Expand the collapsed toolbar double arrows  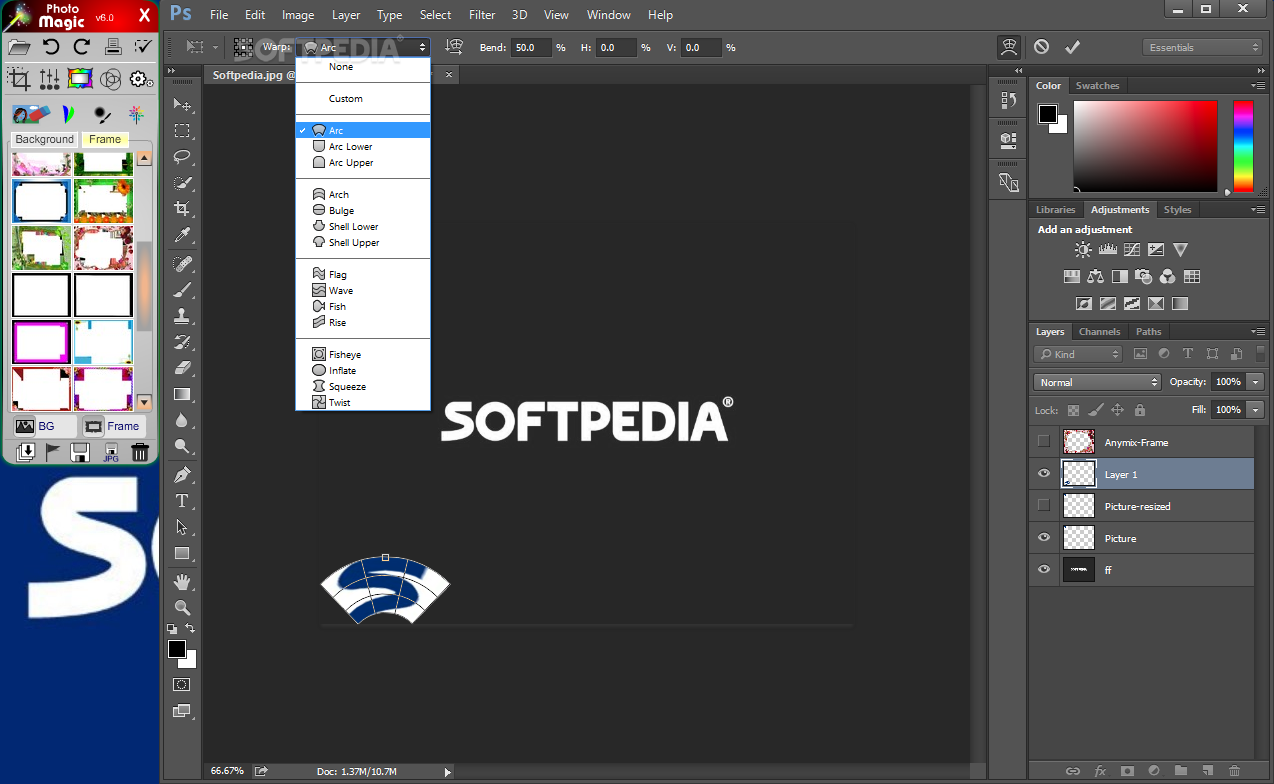(171, 72)
